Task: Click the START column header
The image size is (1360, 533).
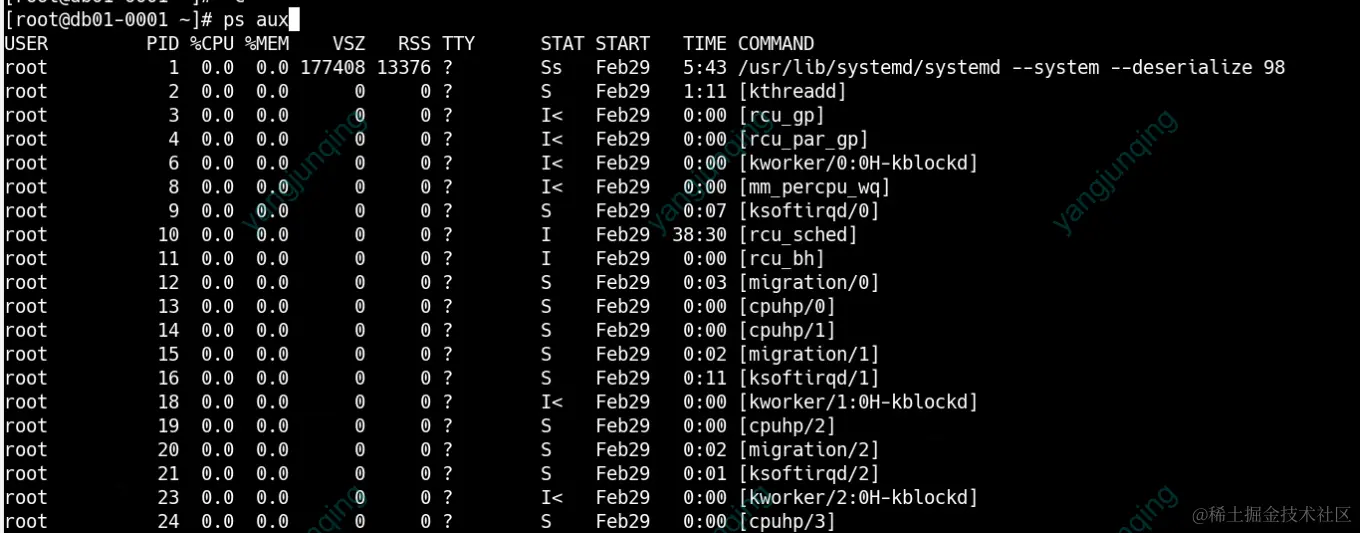Action: coord(622,44)
